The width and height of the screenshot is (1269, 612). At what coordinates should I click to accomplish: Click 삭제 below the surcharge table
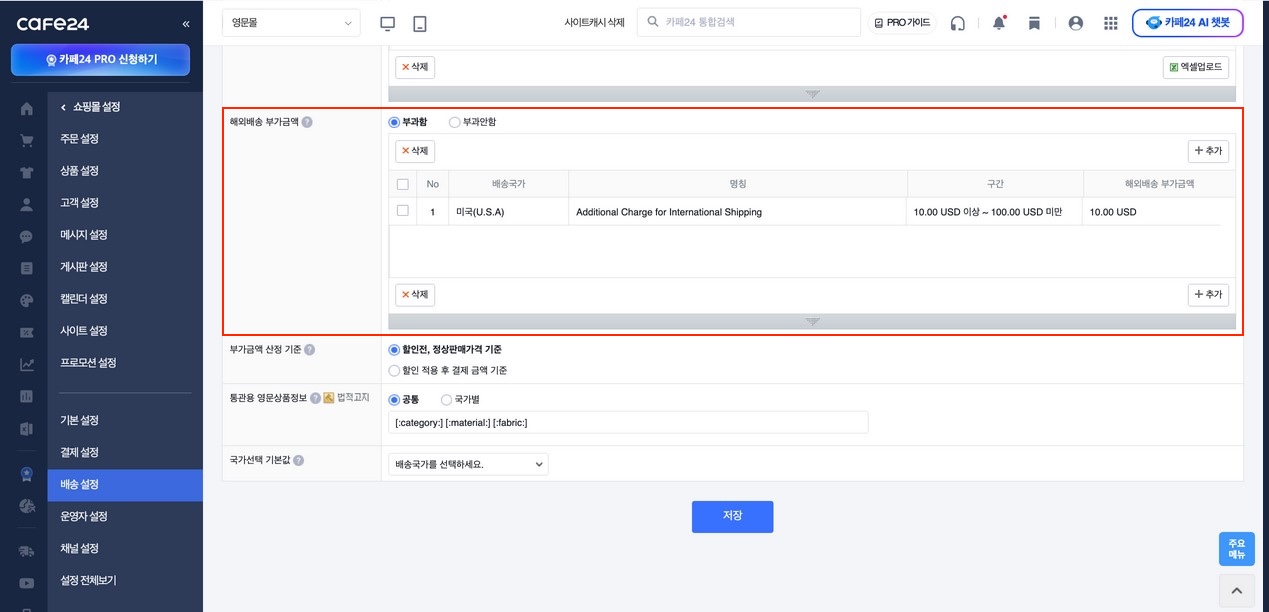click(x=415, y=295)
